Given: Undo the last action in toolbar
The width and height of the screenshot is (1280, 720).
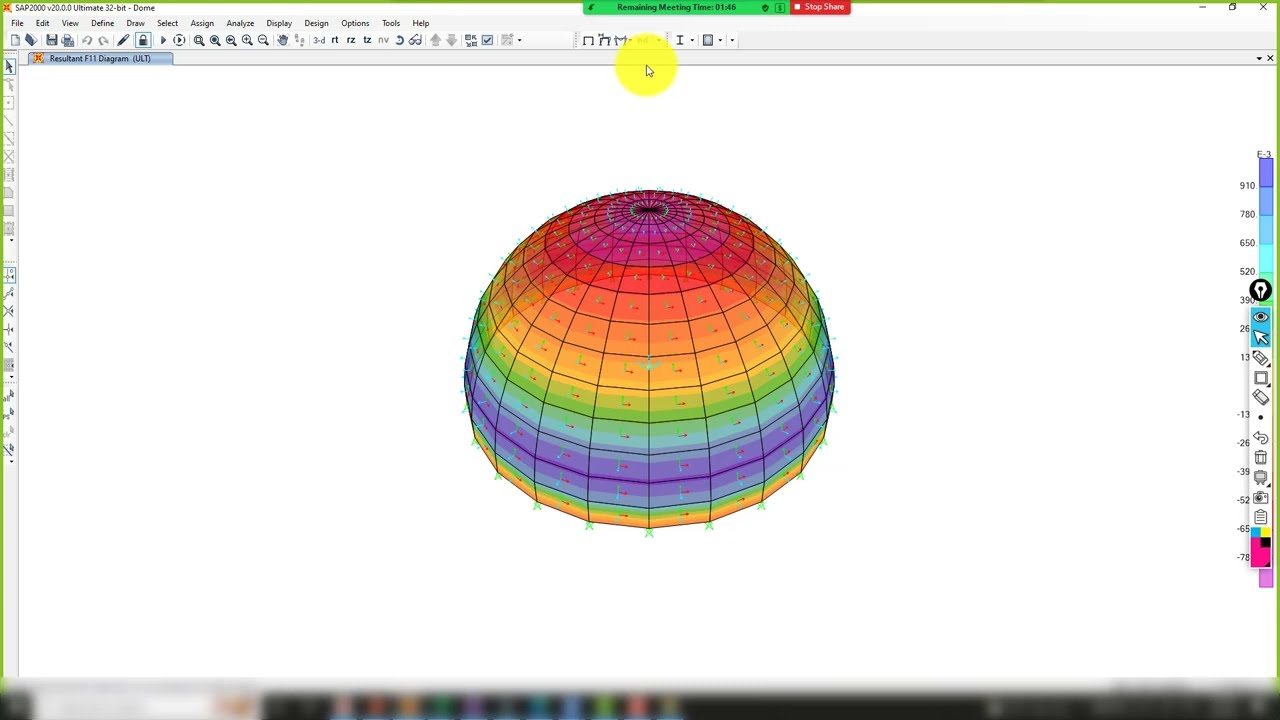Looking at the screenshot, I should (87, 40).
